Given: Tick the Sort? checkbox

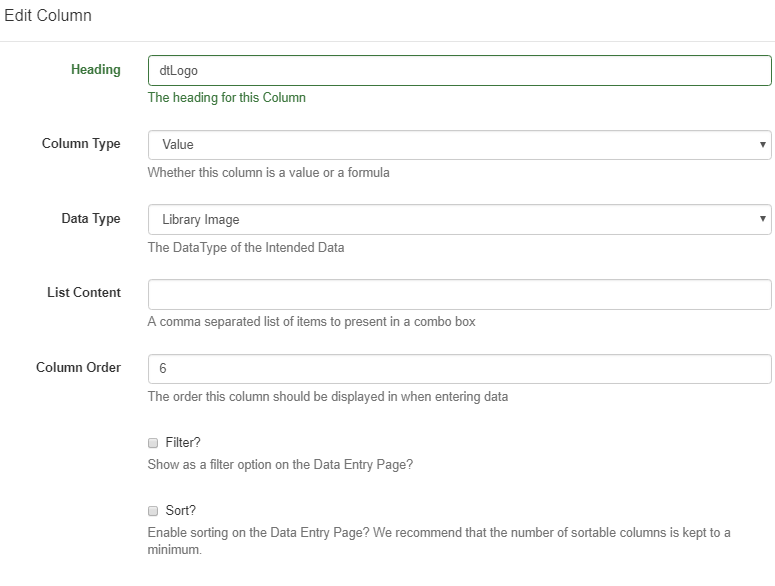Looking at the screenshot, I should [x=153, y=511].
